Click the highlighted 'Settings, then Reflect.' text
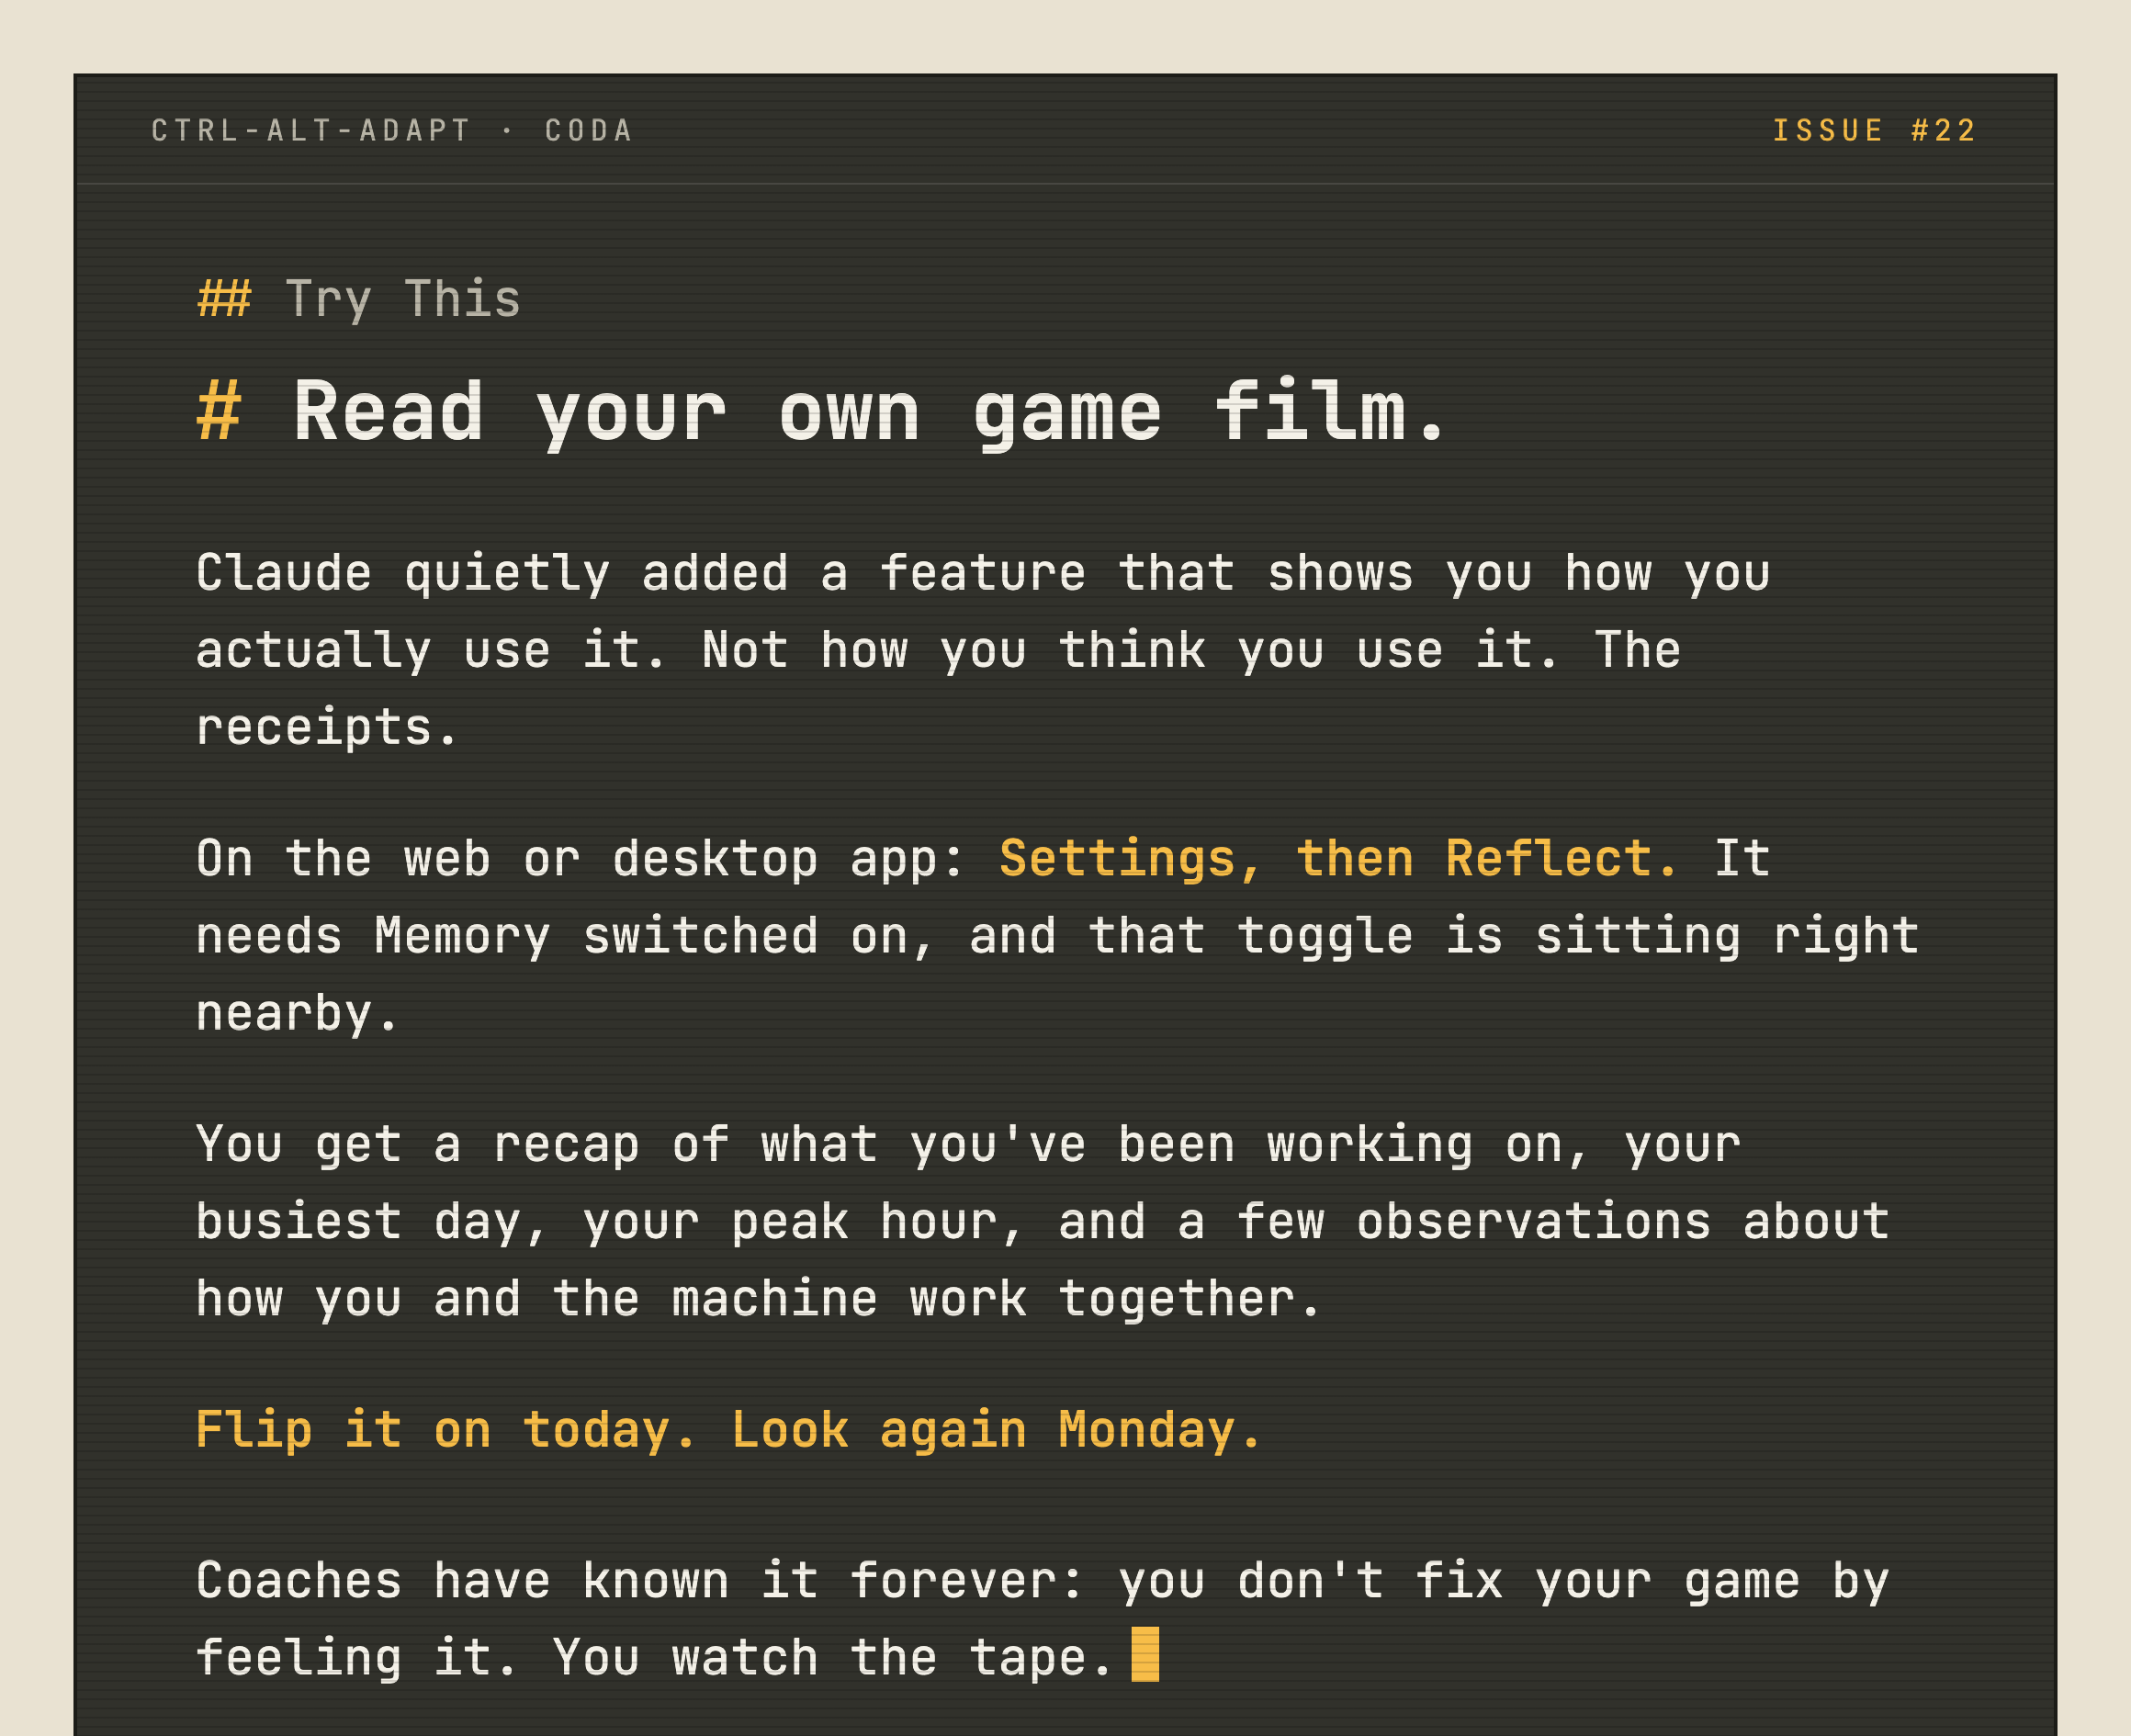Image resolution: width=2131 pixels, height=1736 pixels. point(1338,859)
